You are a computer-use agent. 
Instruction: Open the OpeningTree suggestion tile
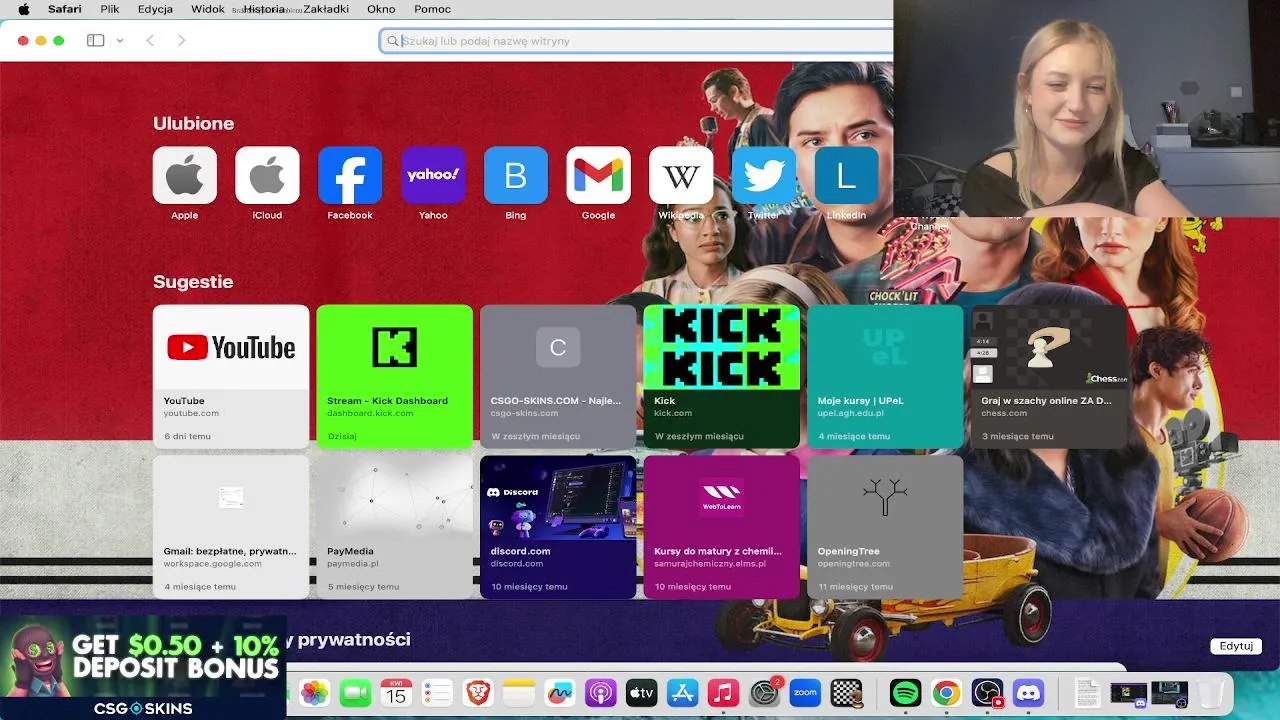click(x=885, y=527)
